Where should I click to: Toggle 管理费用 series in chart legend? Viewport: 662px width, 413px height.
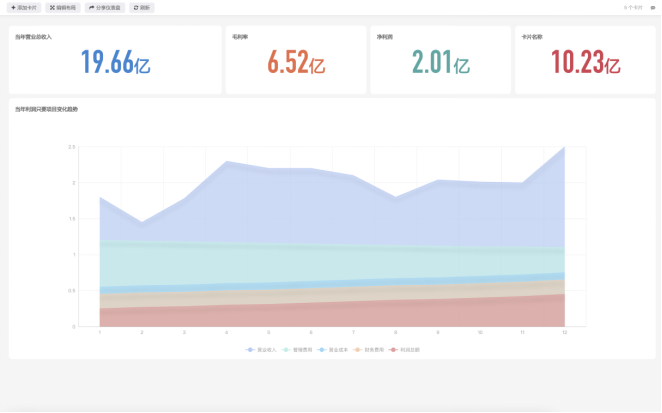click(297, 350)
